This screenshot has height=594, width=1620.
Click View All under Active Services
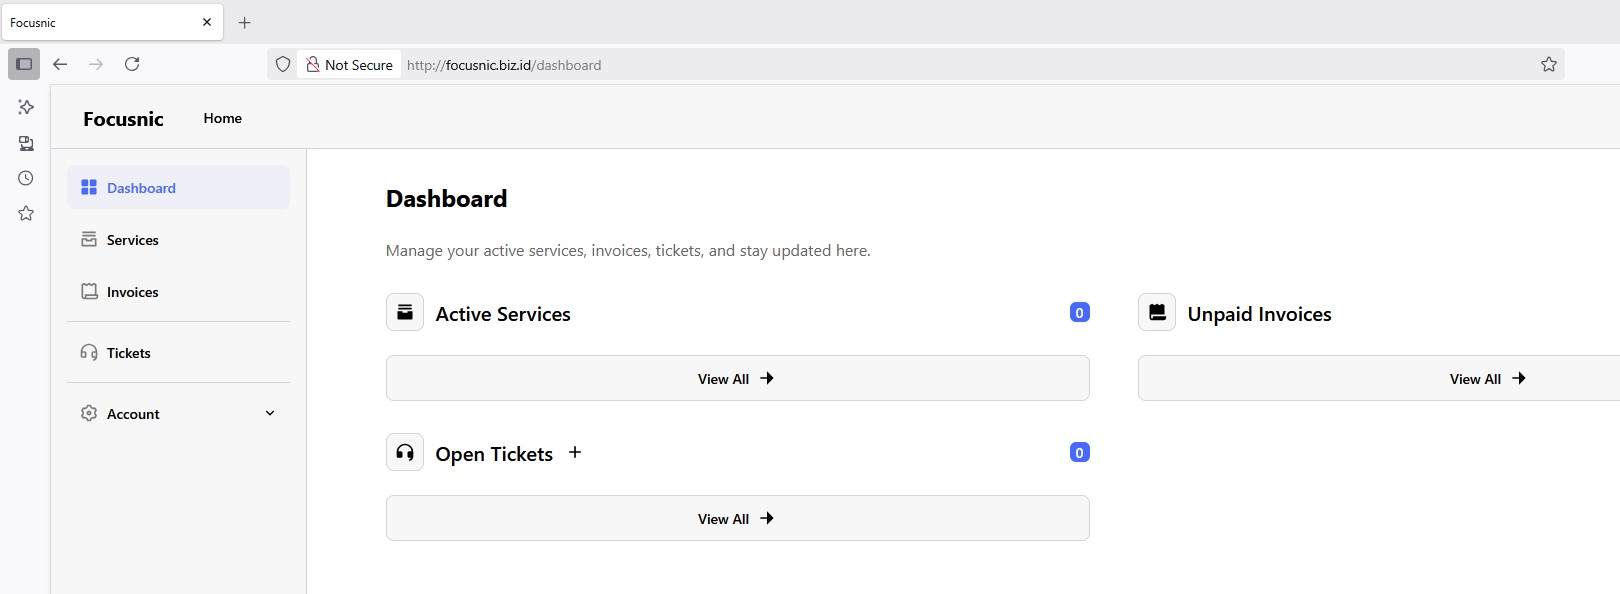(x=737, y=379)
